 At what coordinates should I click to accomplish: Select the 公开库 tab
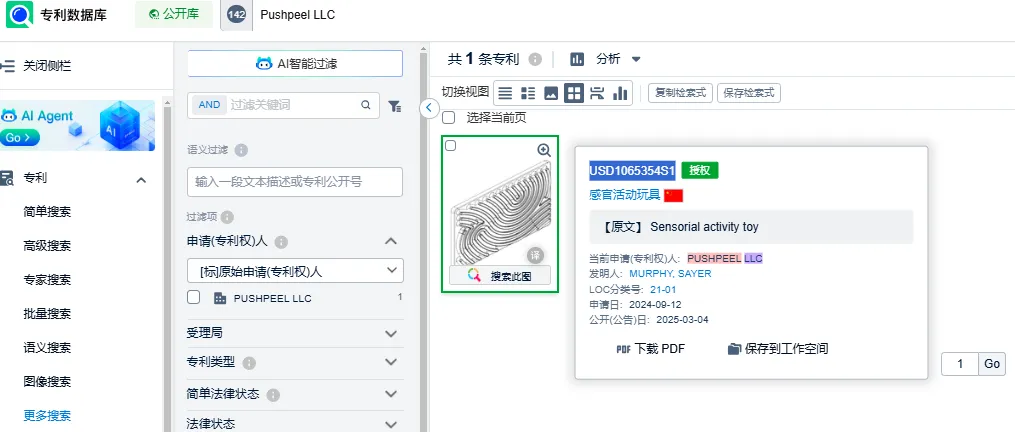click(x=173, y=14)
